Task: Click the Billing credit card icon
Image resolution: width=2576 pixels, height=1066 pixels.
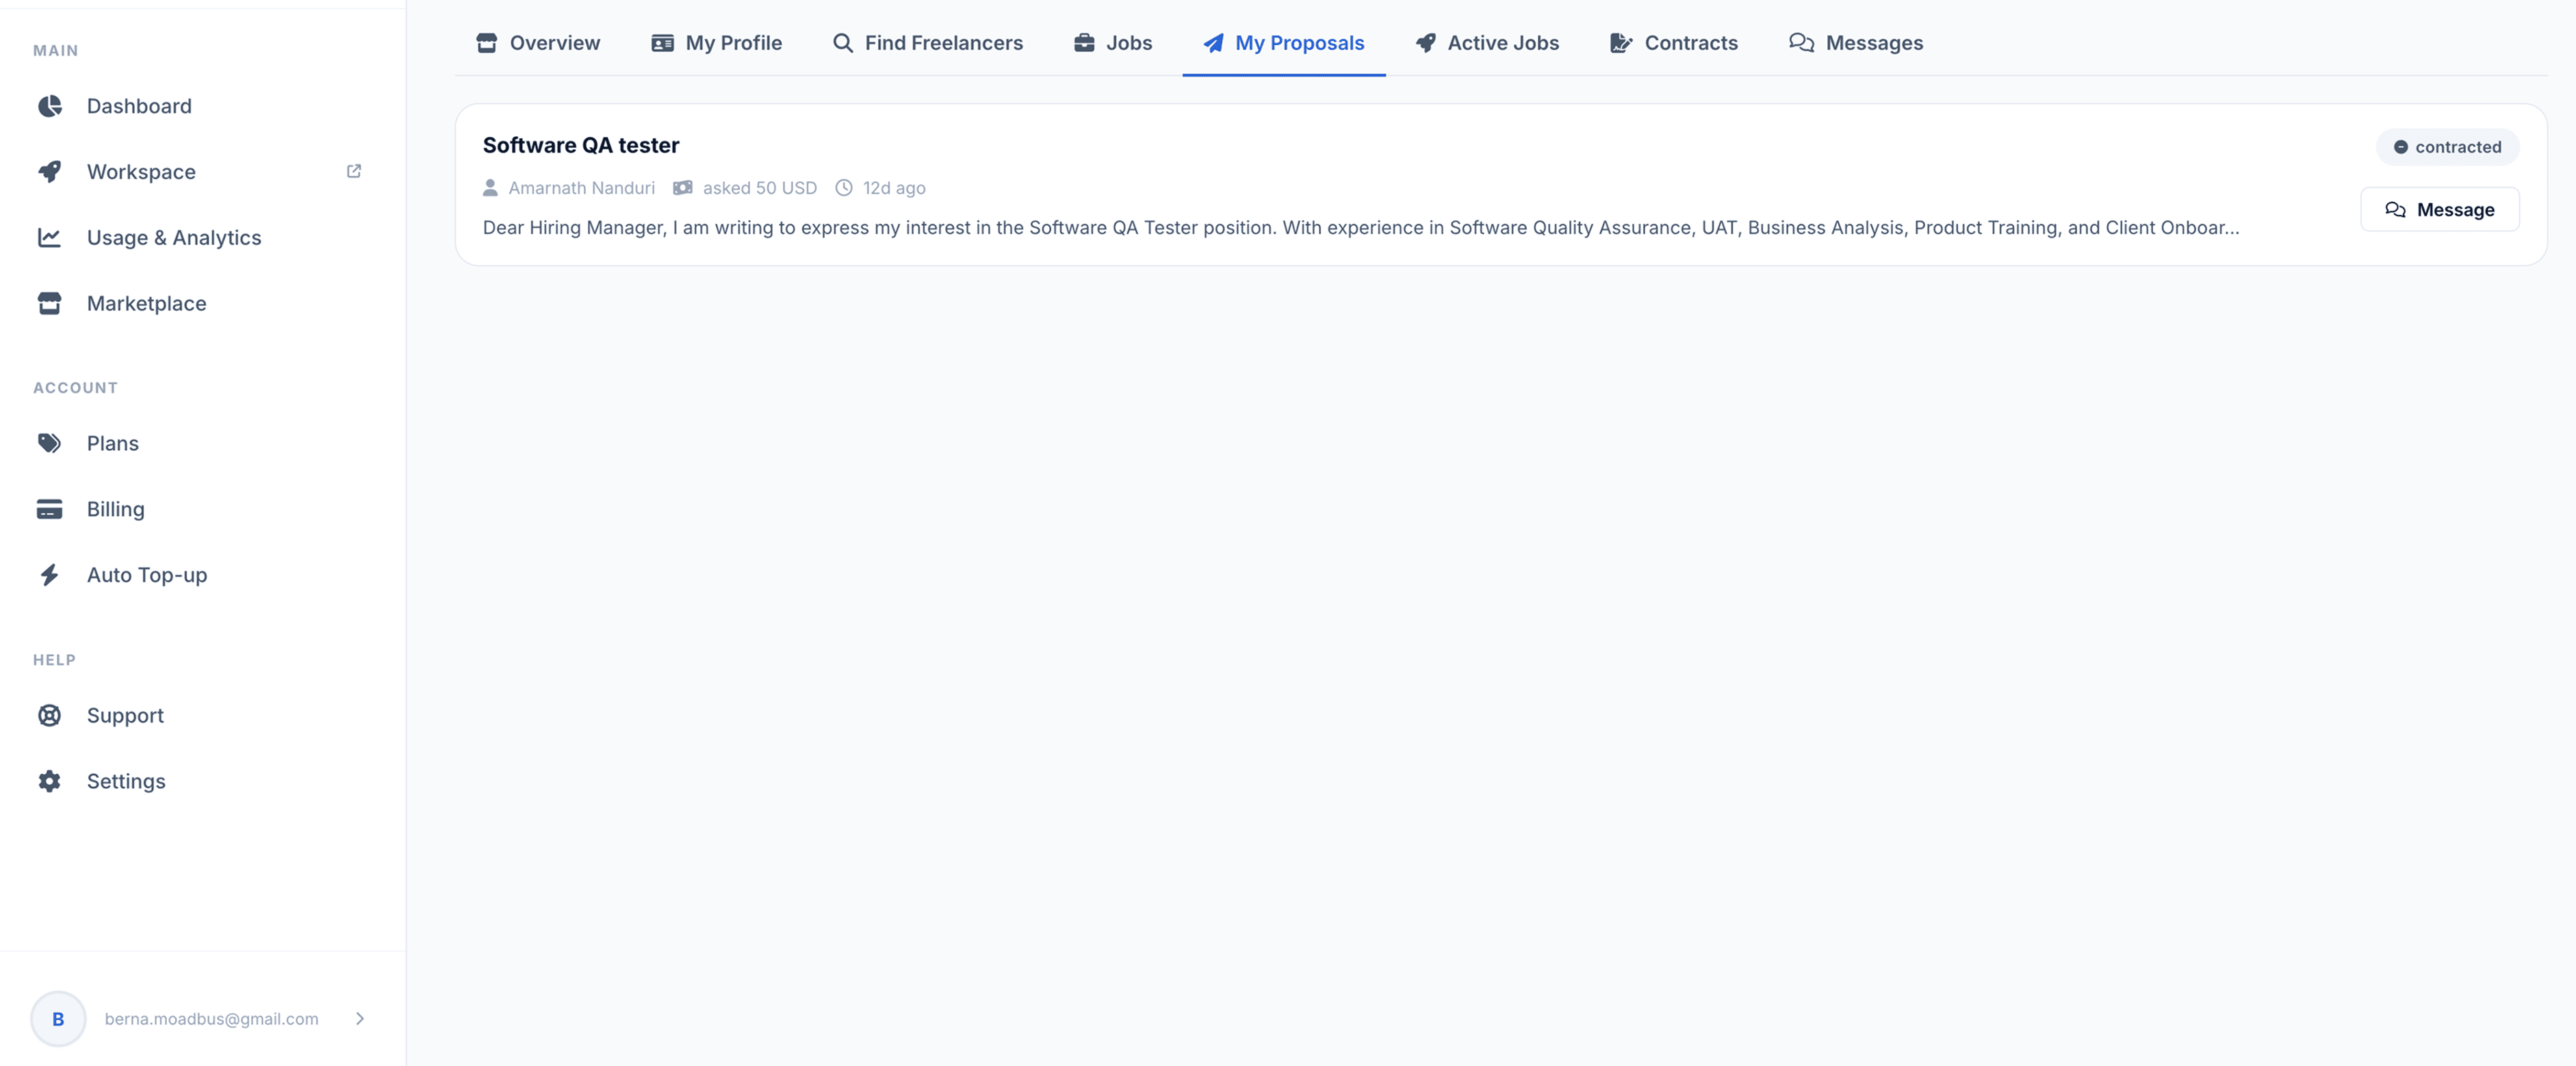Action: (x=50, y=509)
